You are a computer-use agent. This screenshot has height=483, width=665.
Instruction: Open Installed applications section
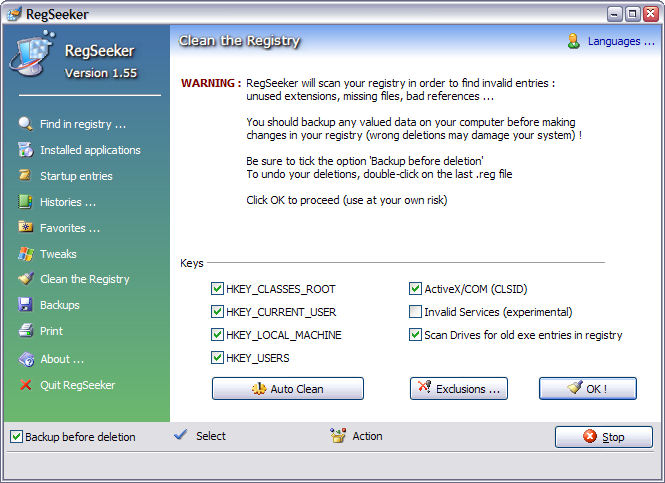(x=90, y=150)
